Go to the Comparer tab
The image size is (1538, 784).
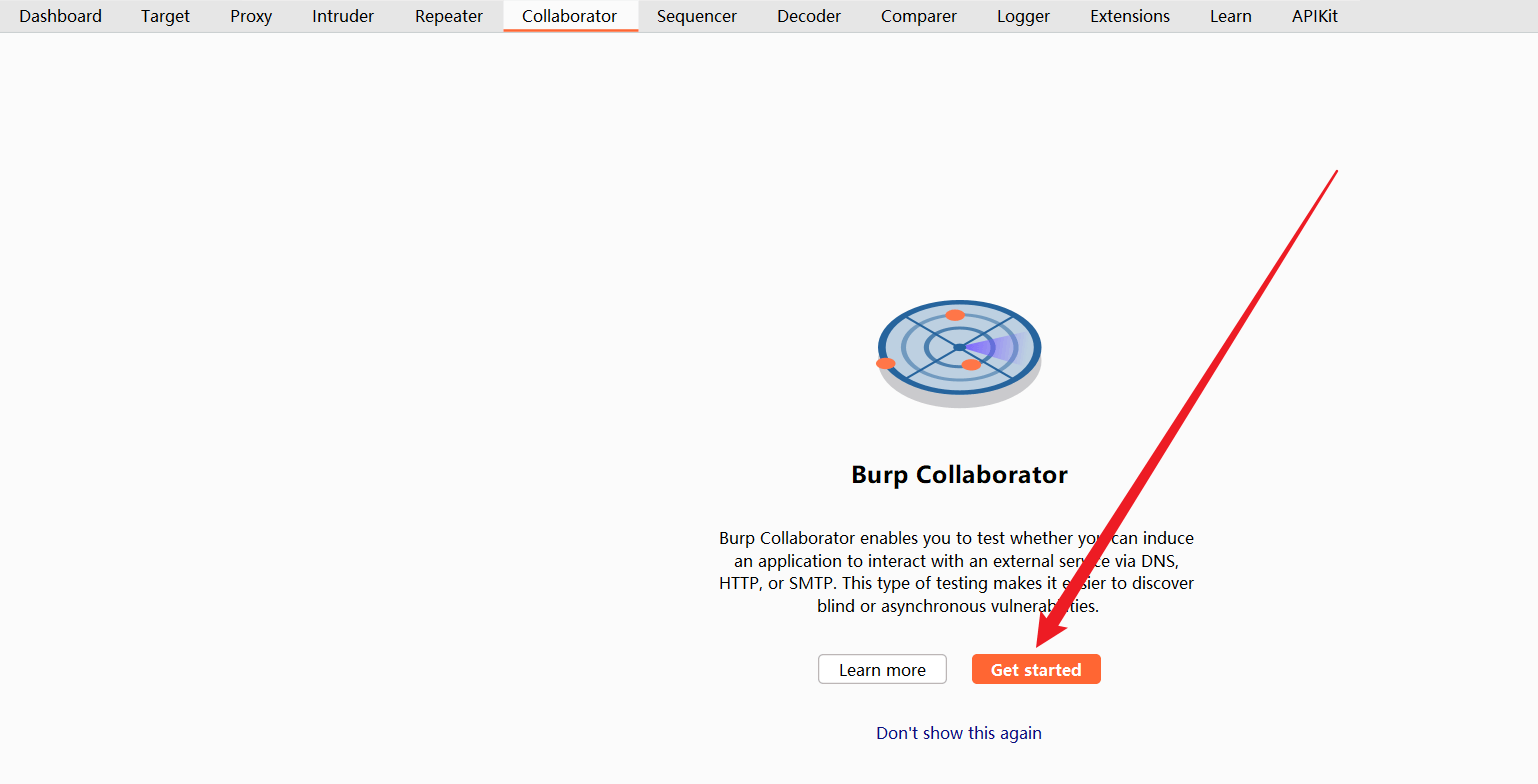click(919, 16)
